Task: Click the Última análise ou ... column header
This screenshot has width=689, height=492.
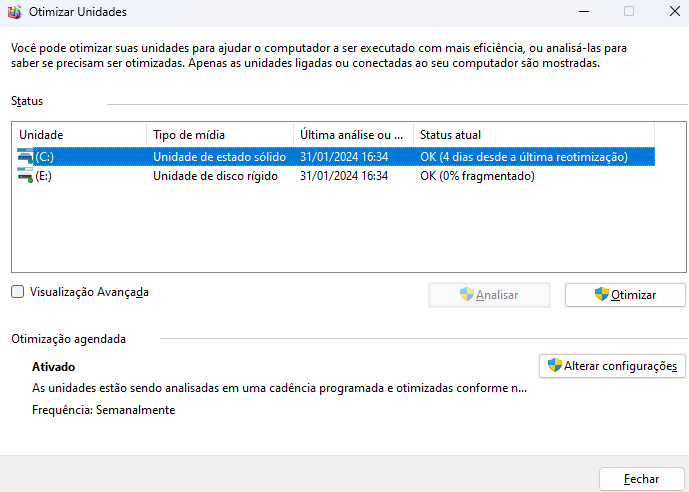Action: [x=354, y=135]
